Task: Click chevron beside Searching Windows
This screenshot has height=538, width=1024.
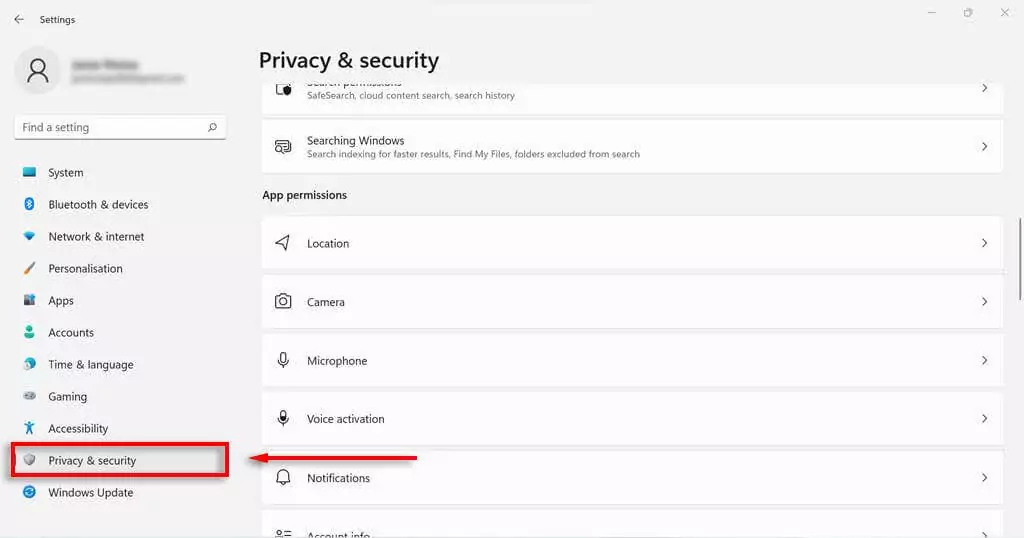Action: pos(984,147)
